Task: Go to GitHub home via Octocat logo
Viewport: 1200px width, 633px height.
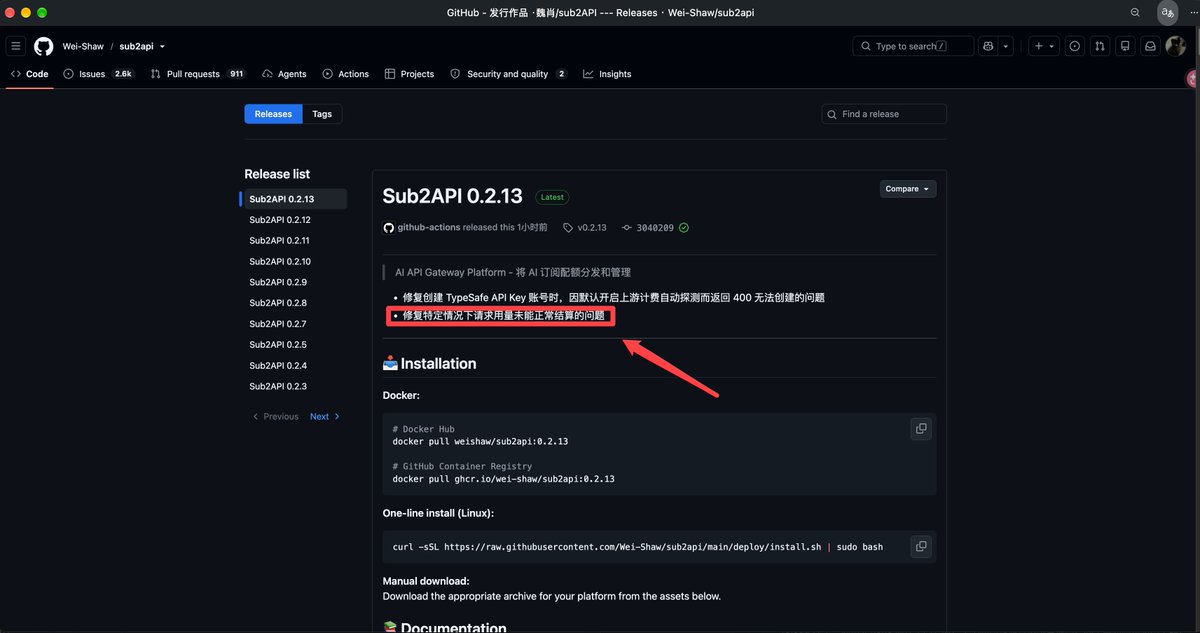Action: (x=43, y=46)
